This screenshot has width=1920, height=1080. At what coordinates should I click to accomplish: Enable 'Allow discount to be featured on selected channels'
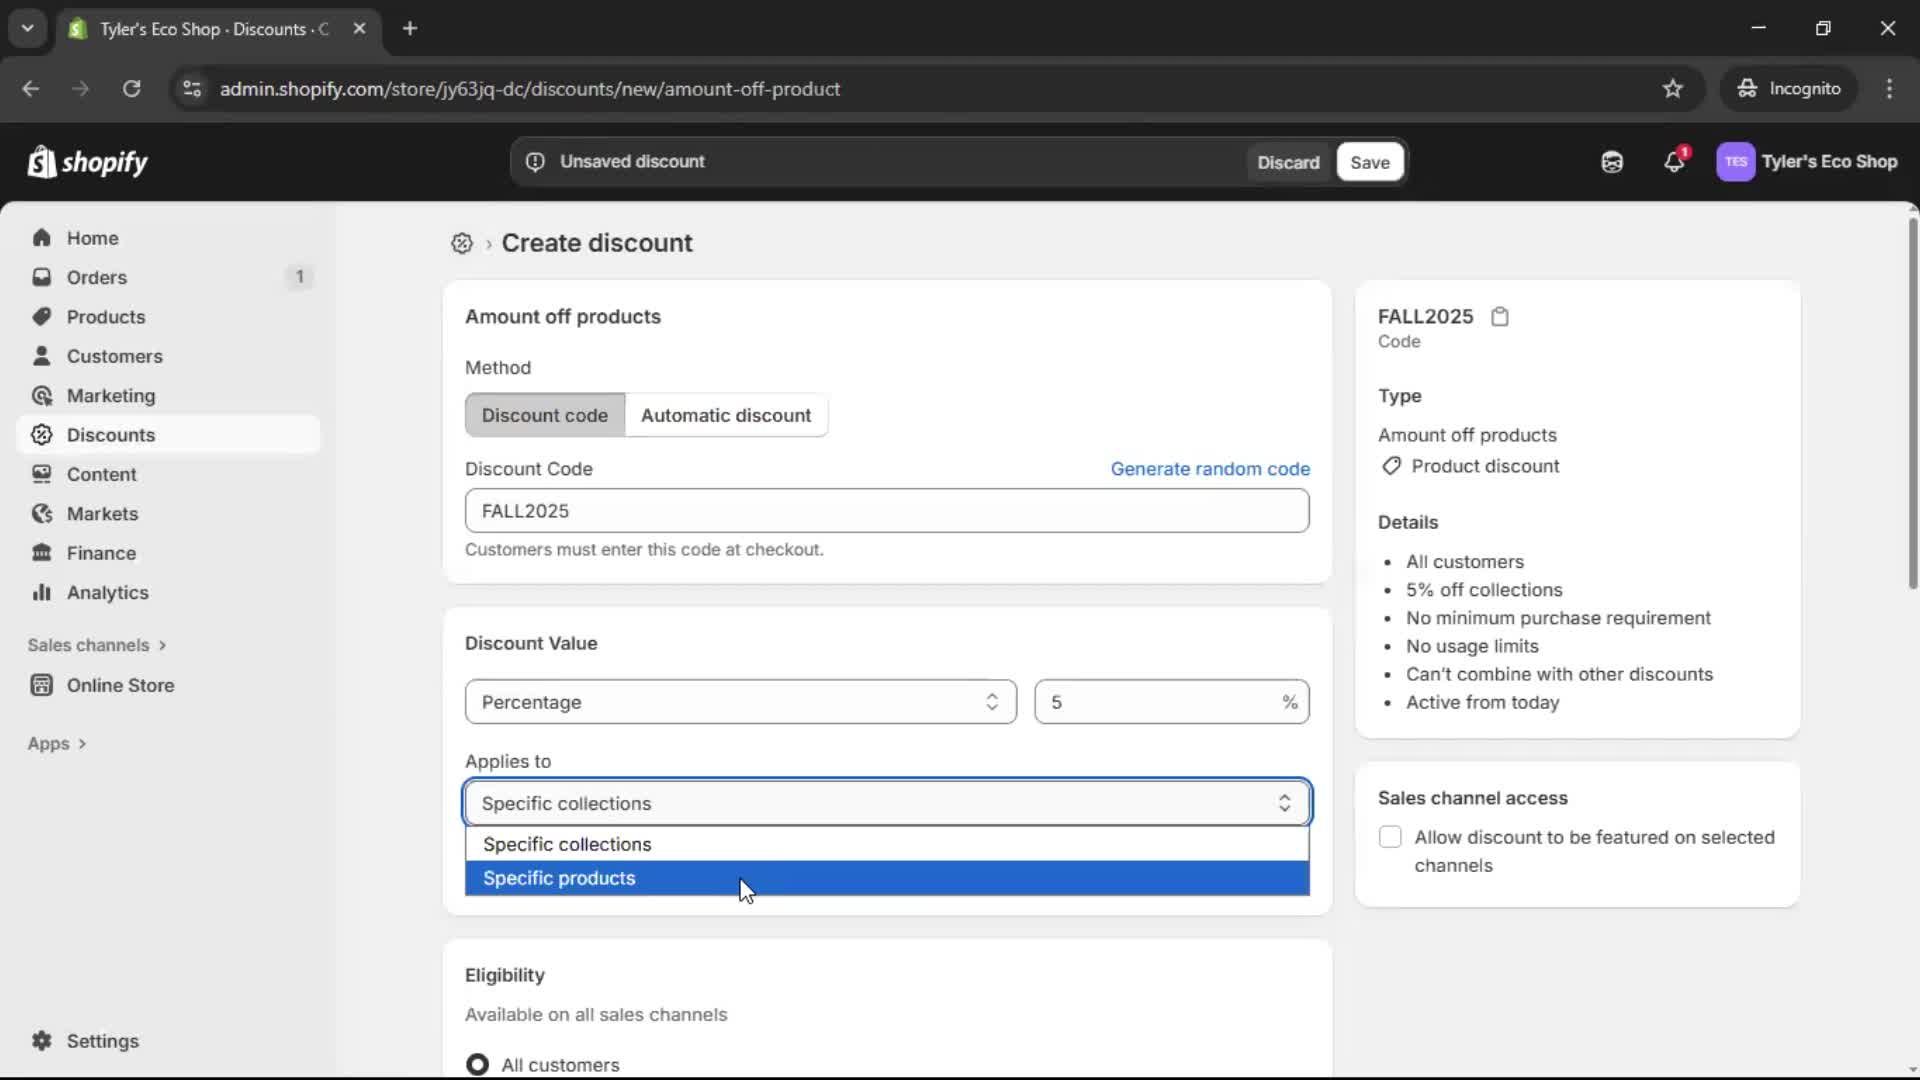1391,837
